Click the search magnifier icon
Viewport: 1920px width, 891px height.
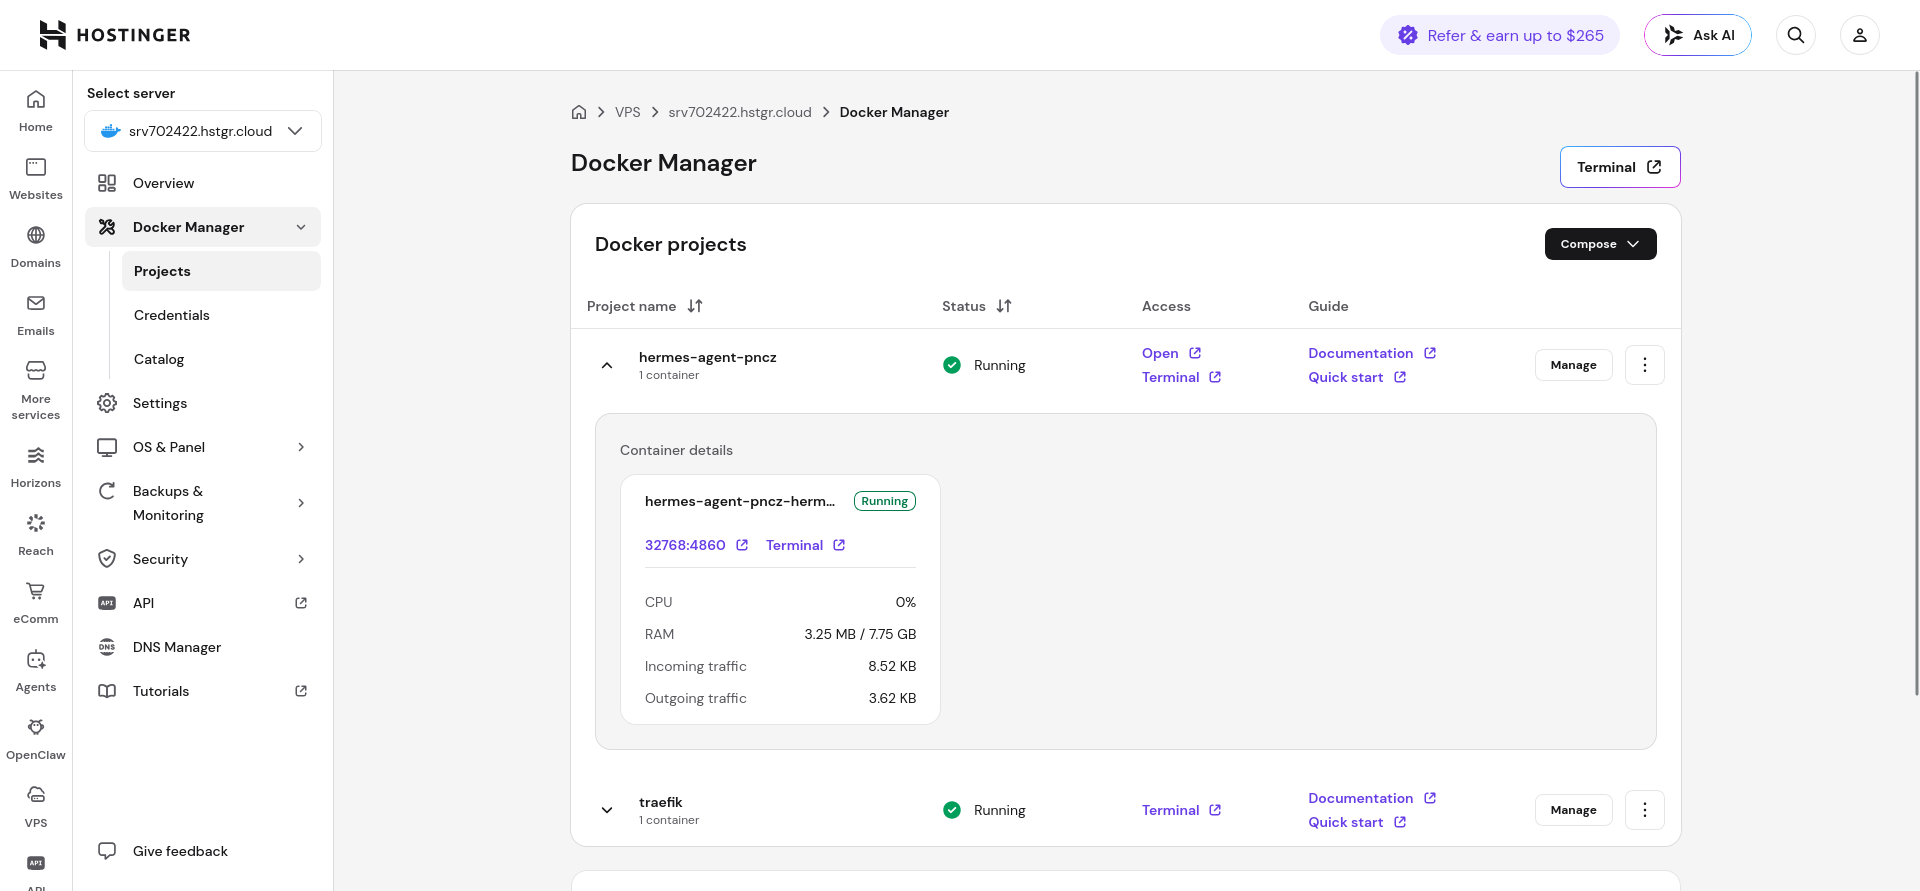click(1796, 35)
